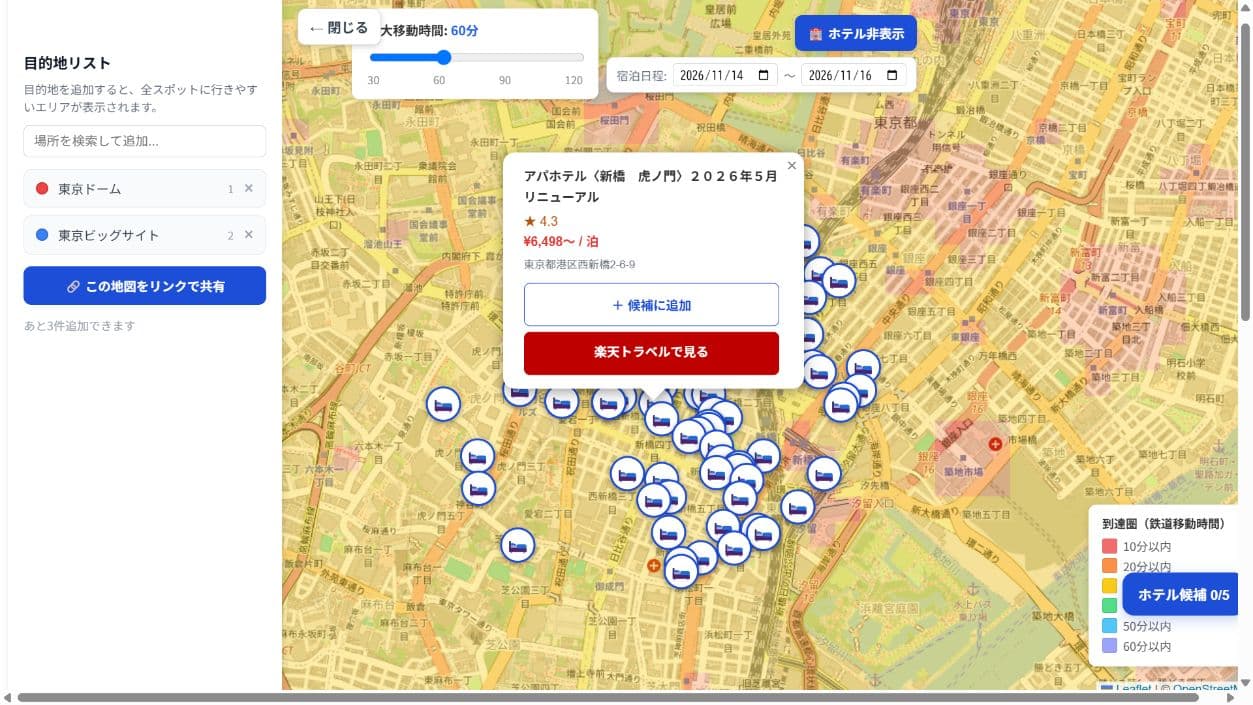Toggle hotel visibility with ホテル非表示
This screenshot has height=705, width=1253.
[856, 34]
